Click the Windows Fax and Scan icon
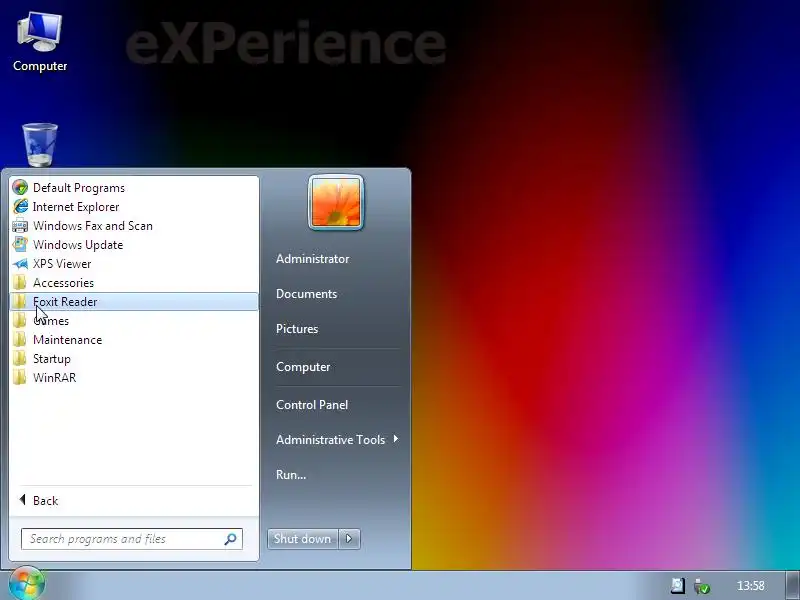800x600 pixels. click(x=20, y=226)
